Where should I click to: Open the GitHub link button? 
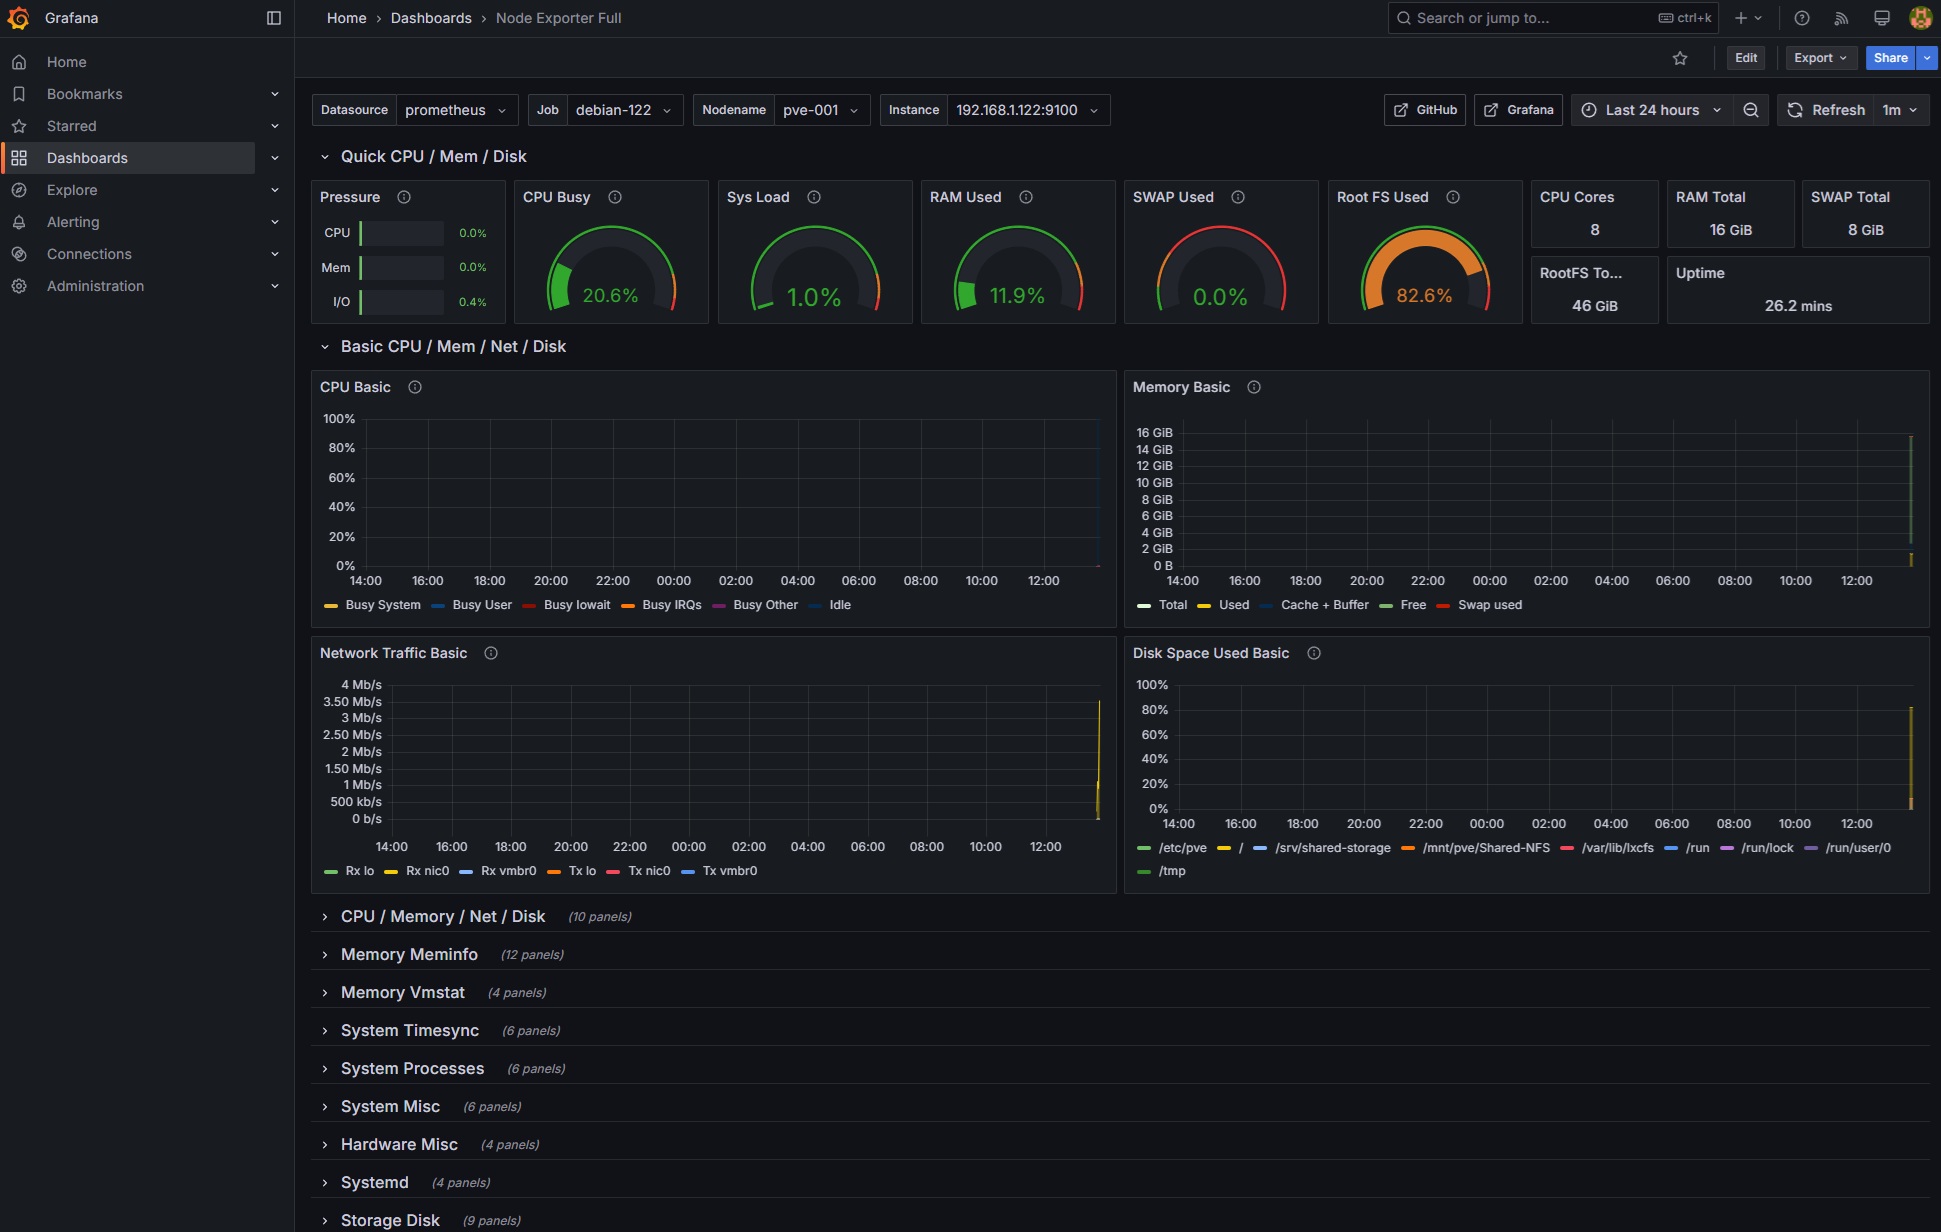click(1425, 110)
